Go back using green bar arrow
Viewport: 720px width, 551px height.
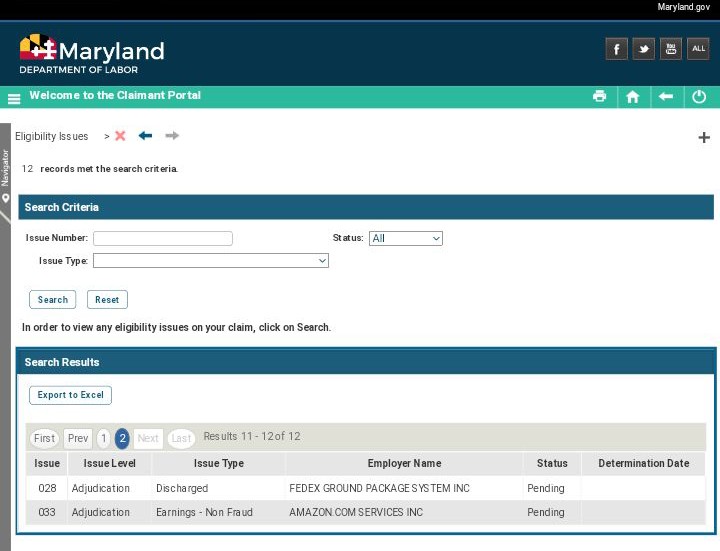666,96
